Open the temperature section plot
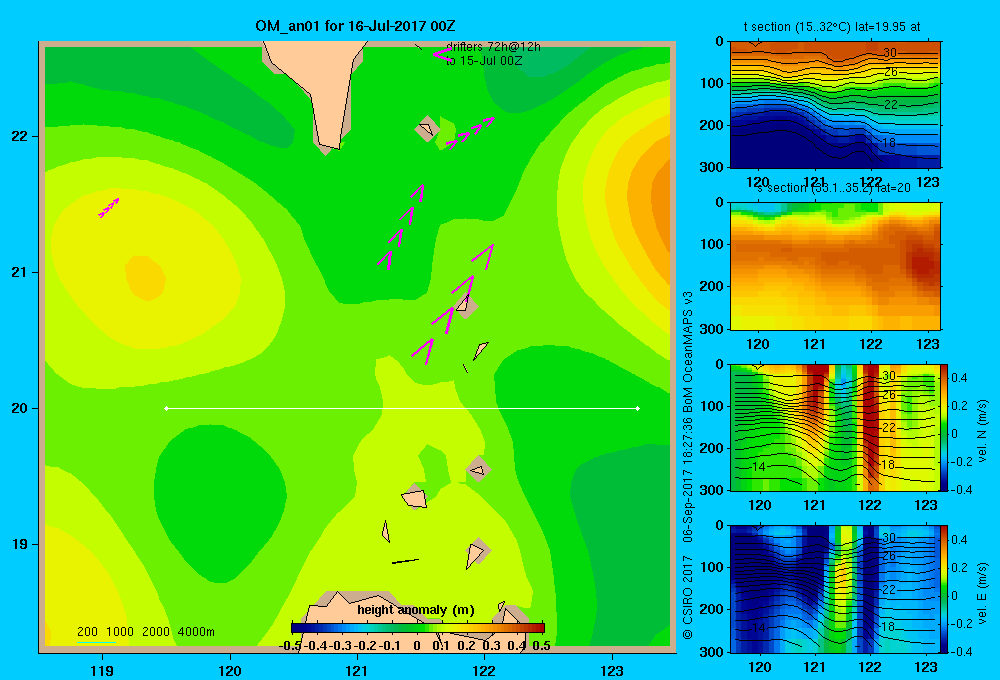The image size is (1000, 680). [x=835, y=104]
